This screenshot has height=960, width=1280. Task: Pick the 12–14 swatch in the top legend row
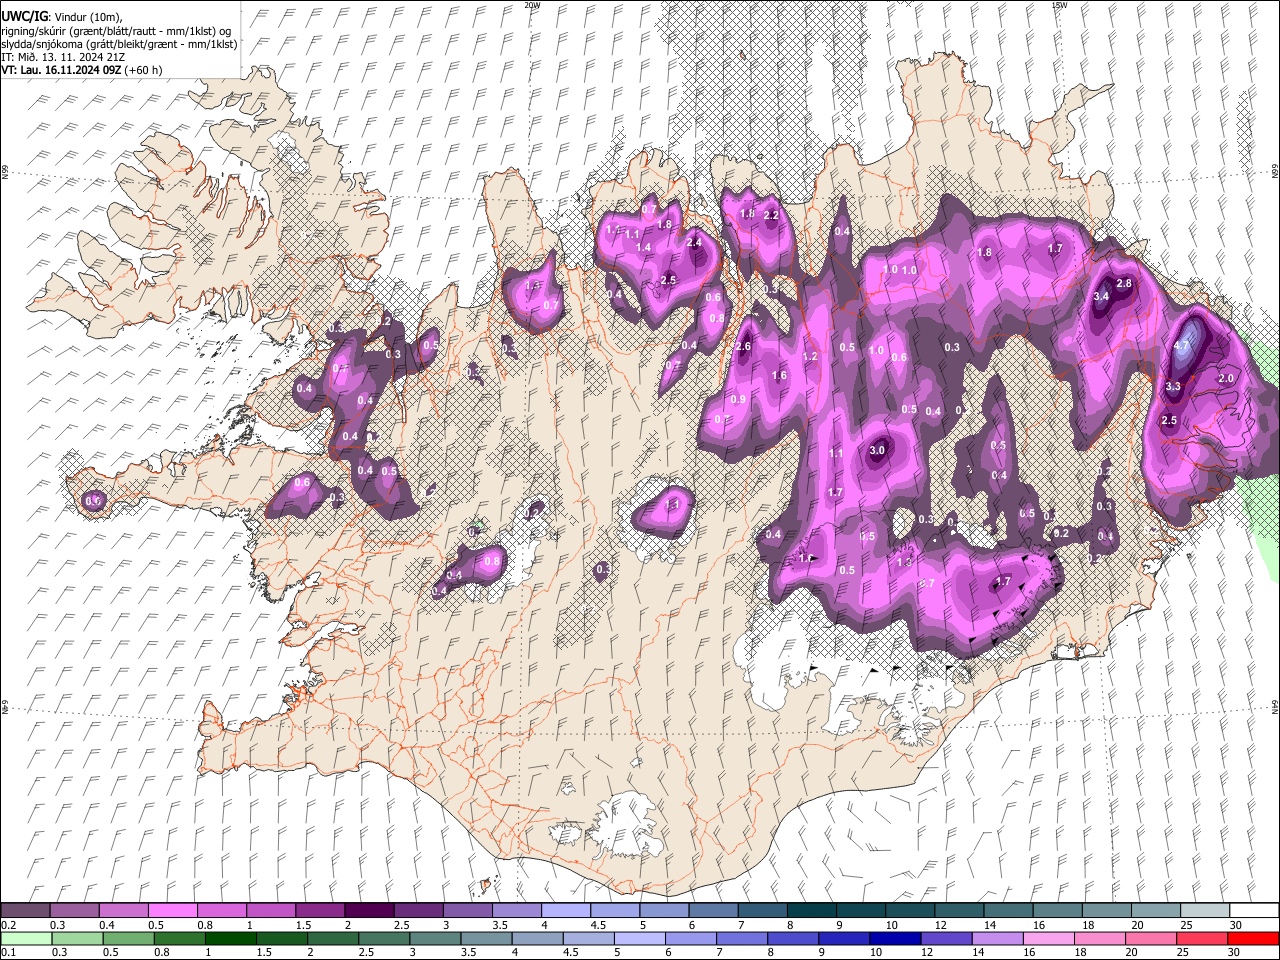(958, 911)
